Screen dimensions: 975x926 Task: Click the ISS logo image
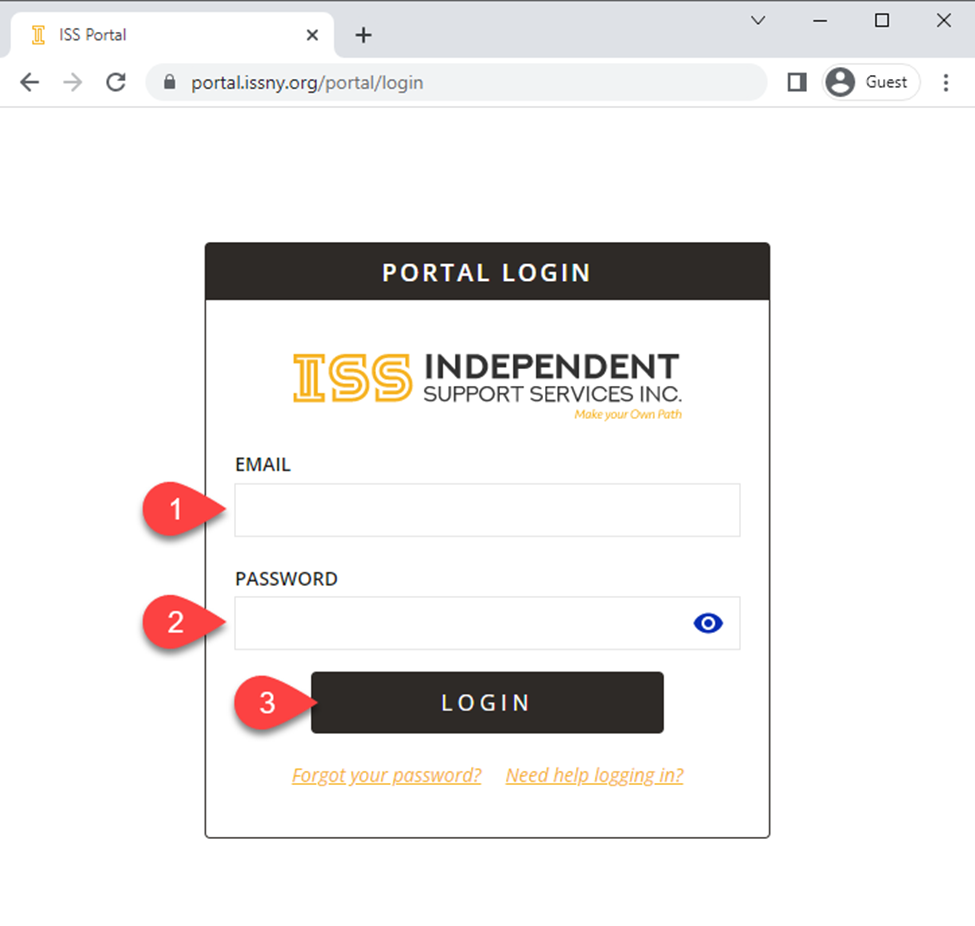(487, 385)
